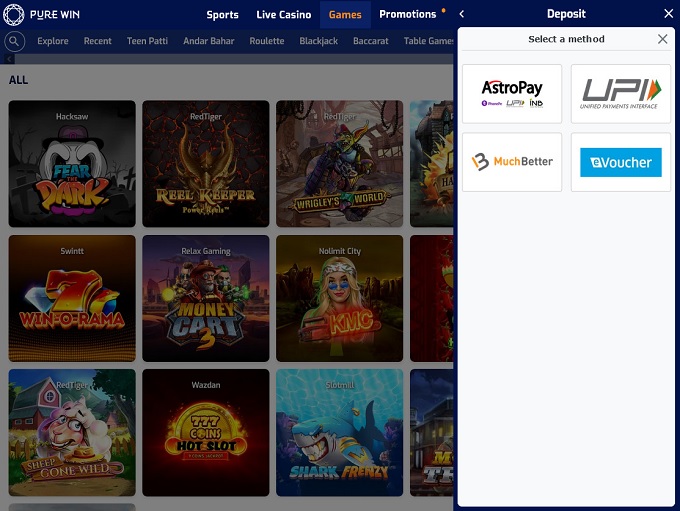Viewport: 680px width, 511px height.
Task: Choose AstroPay deposit method
Action: (512, 94)
